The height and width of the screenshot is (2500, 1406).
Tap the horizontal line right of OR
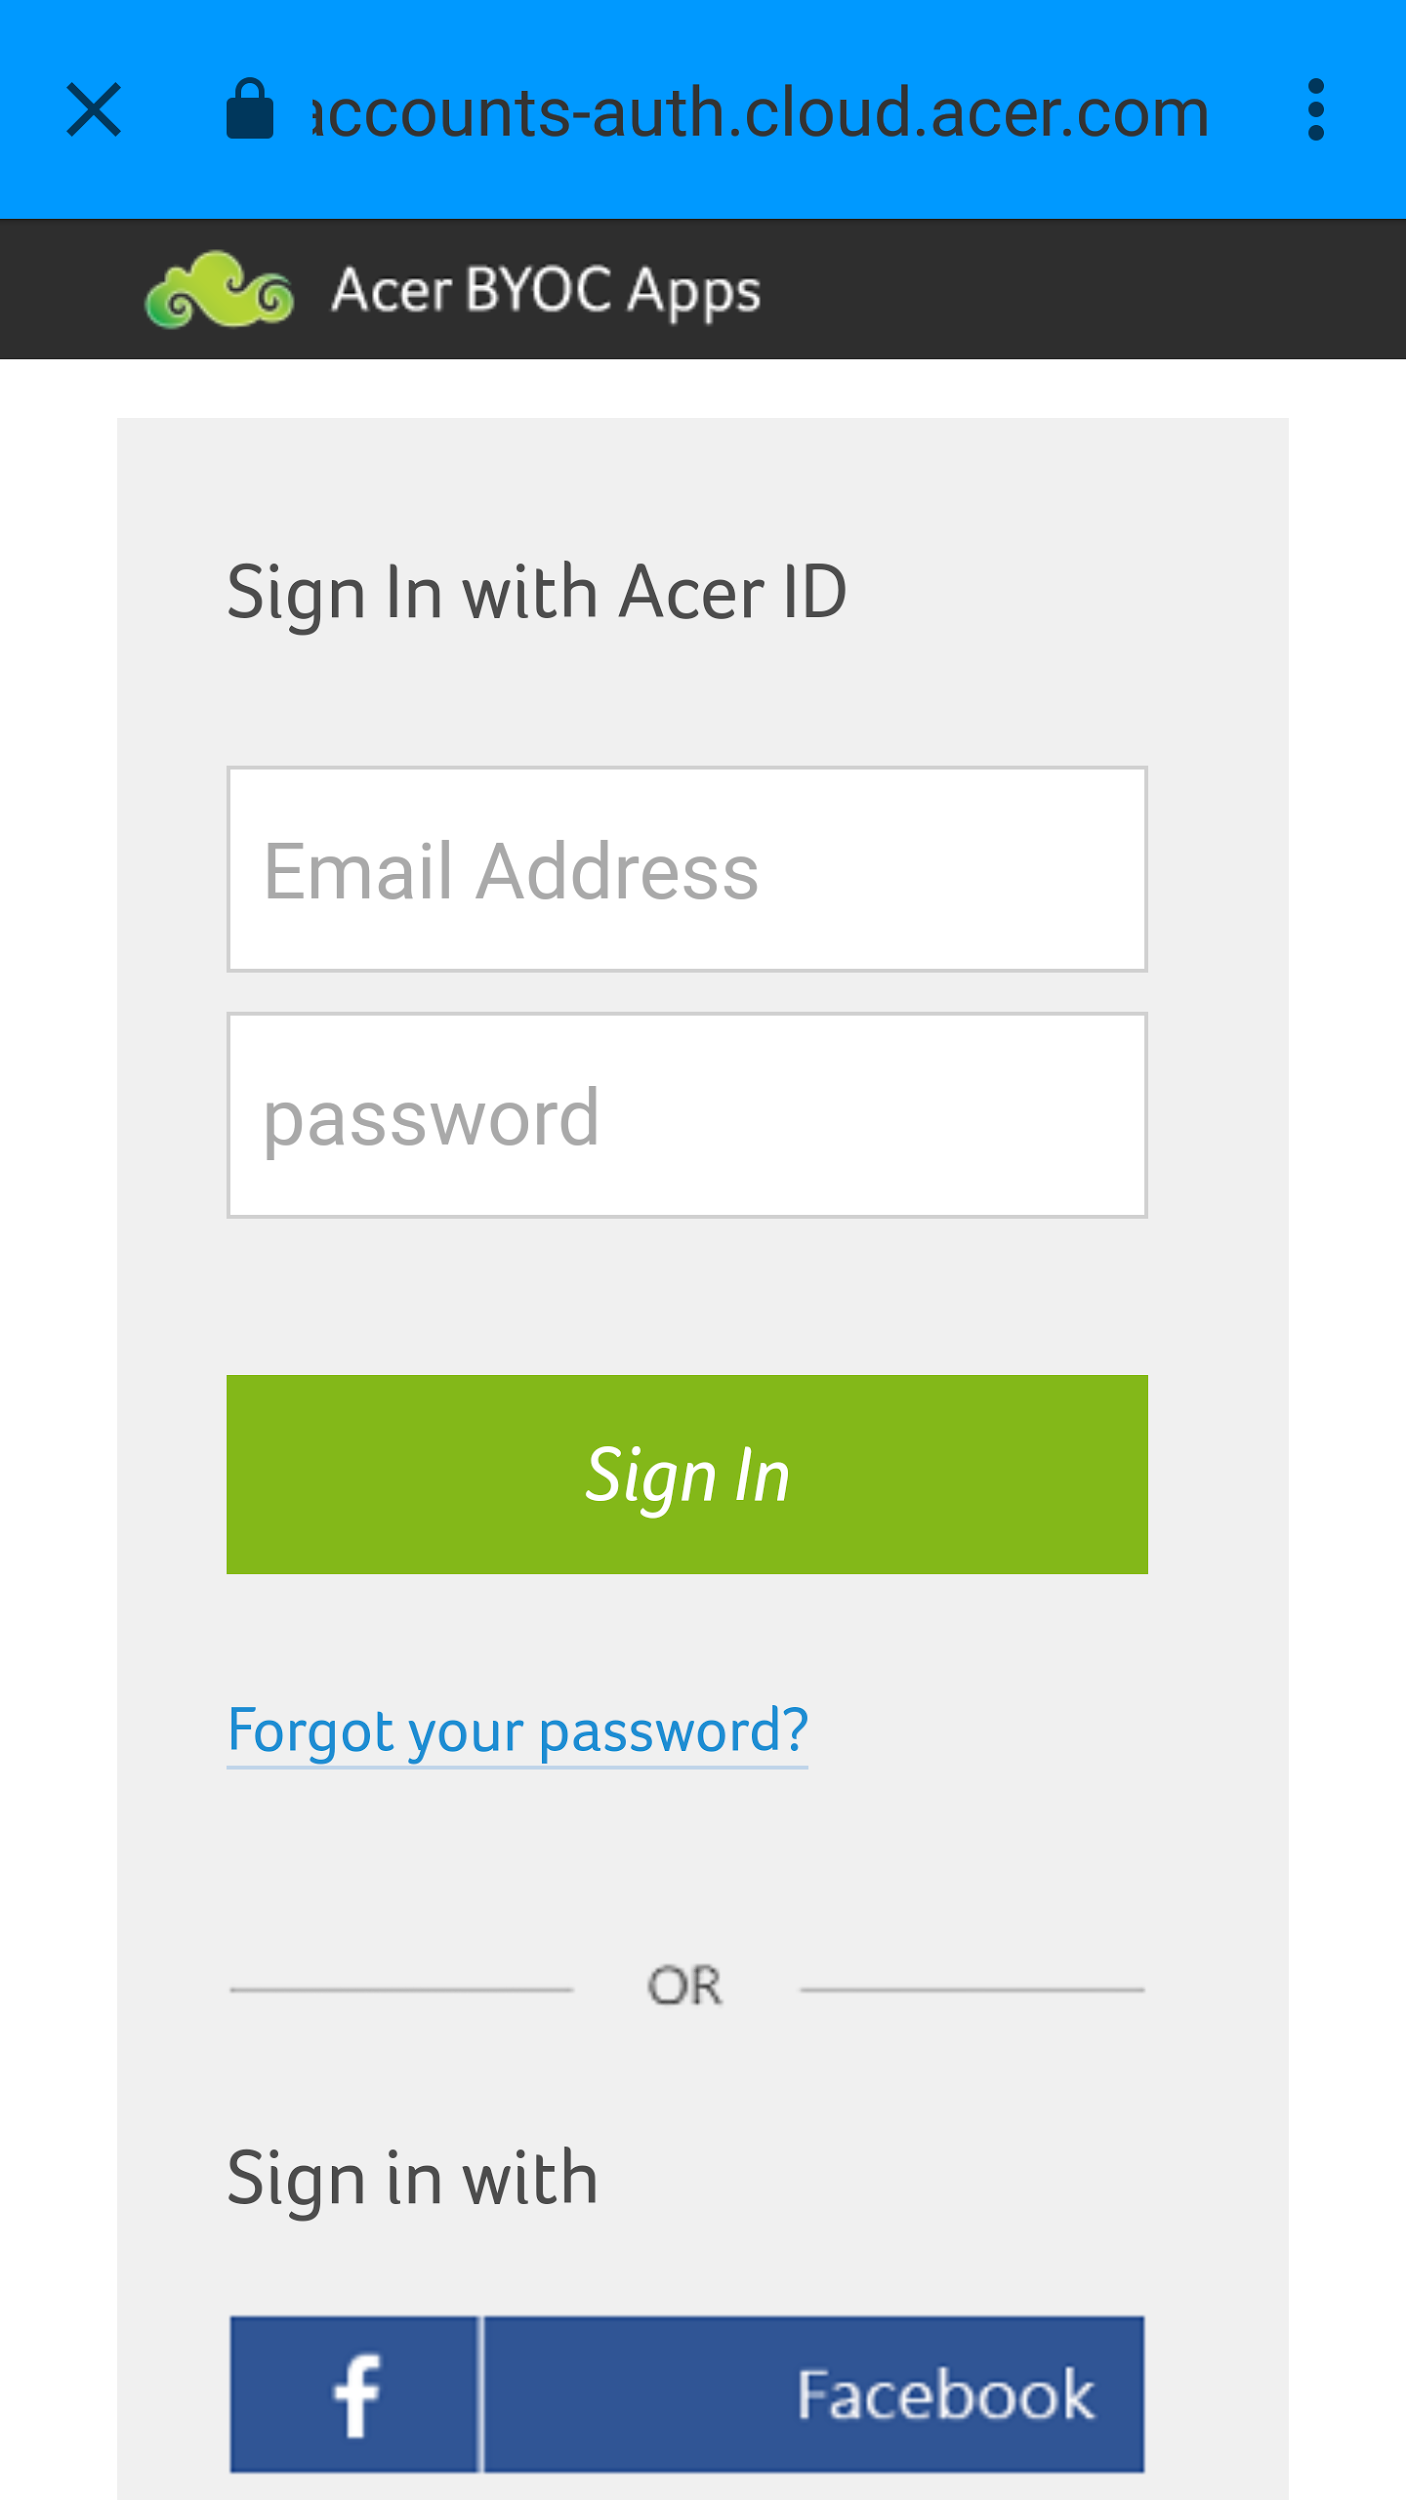972,1990
